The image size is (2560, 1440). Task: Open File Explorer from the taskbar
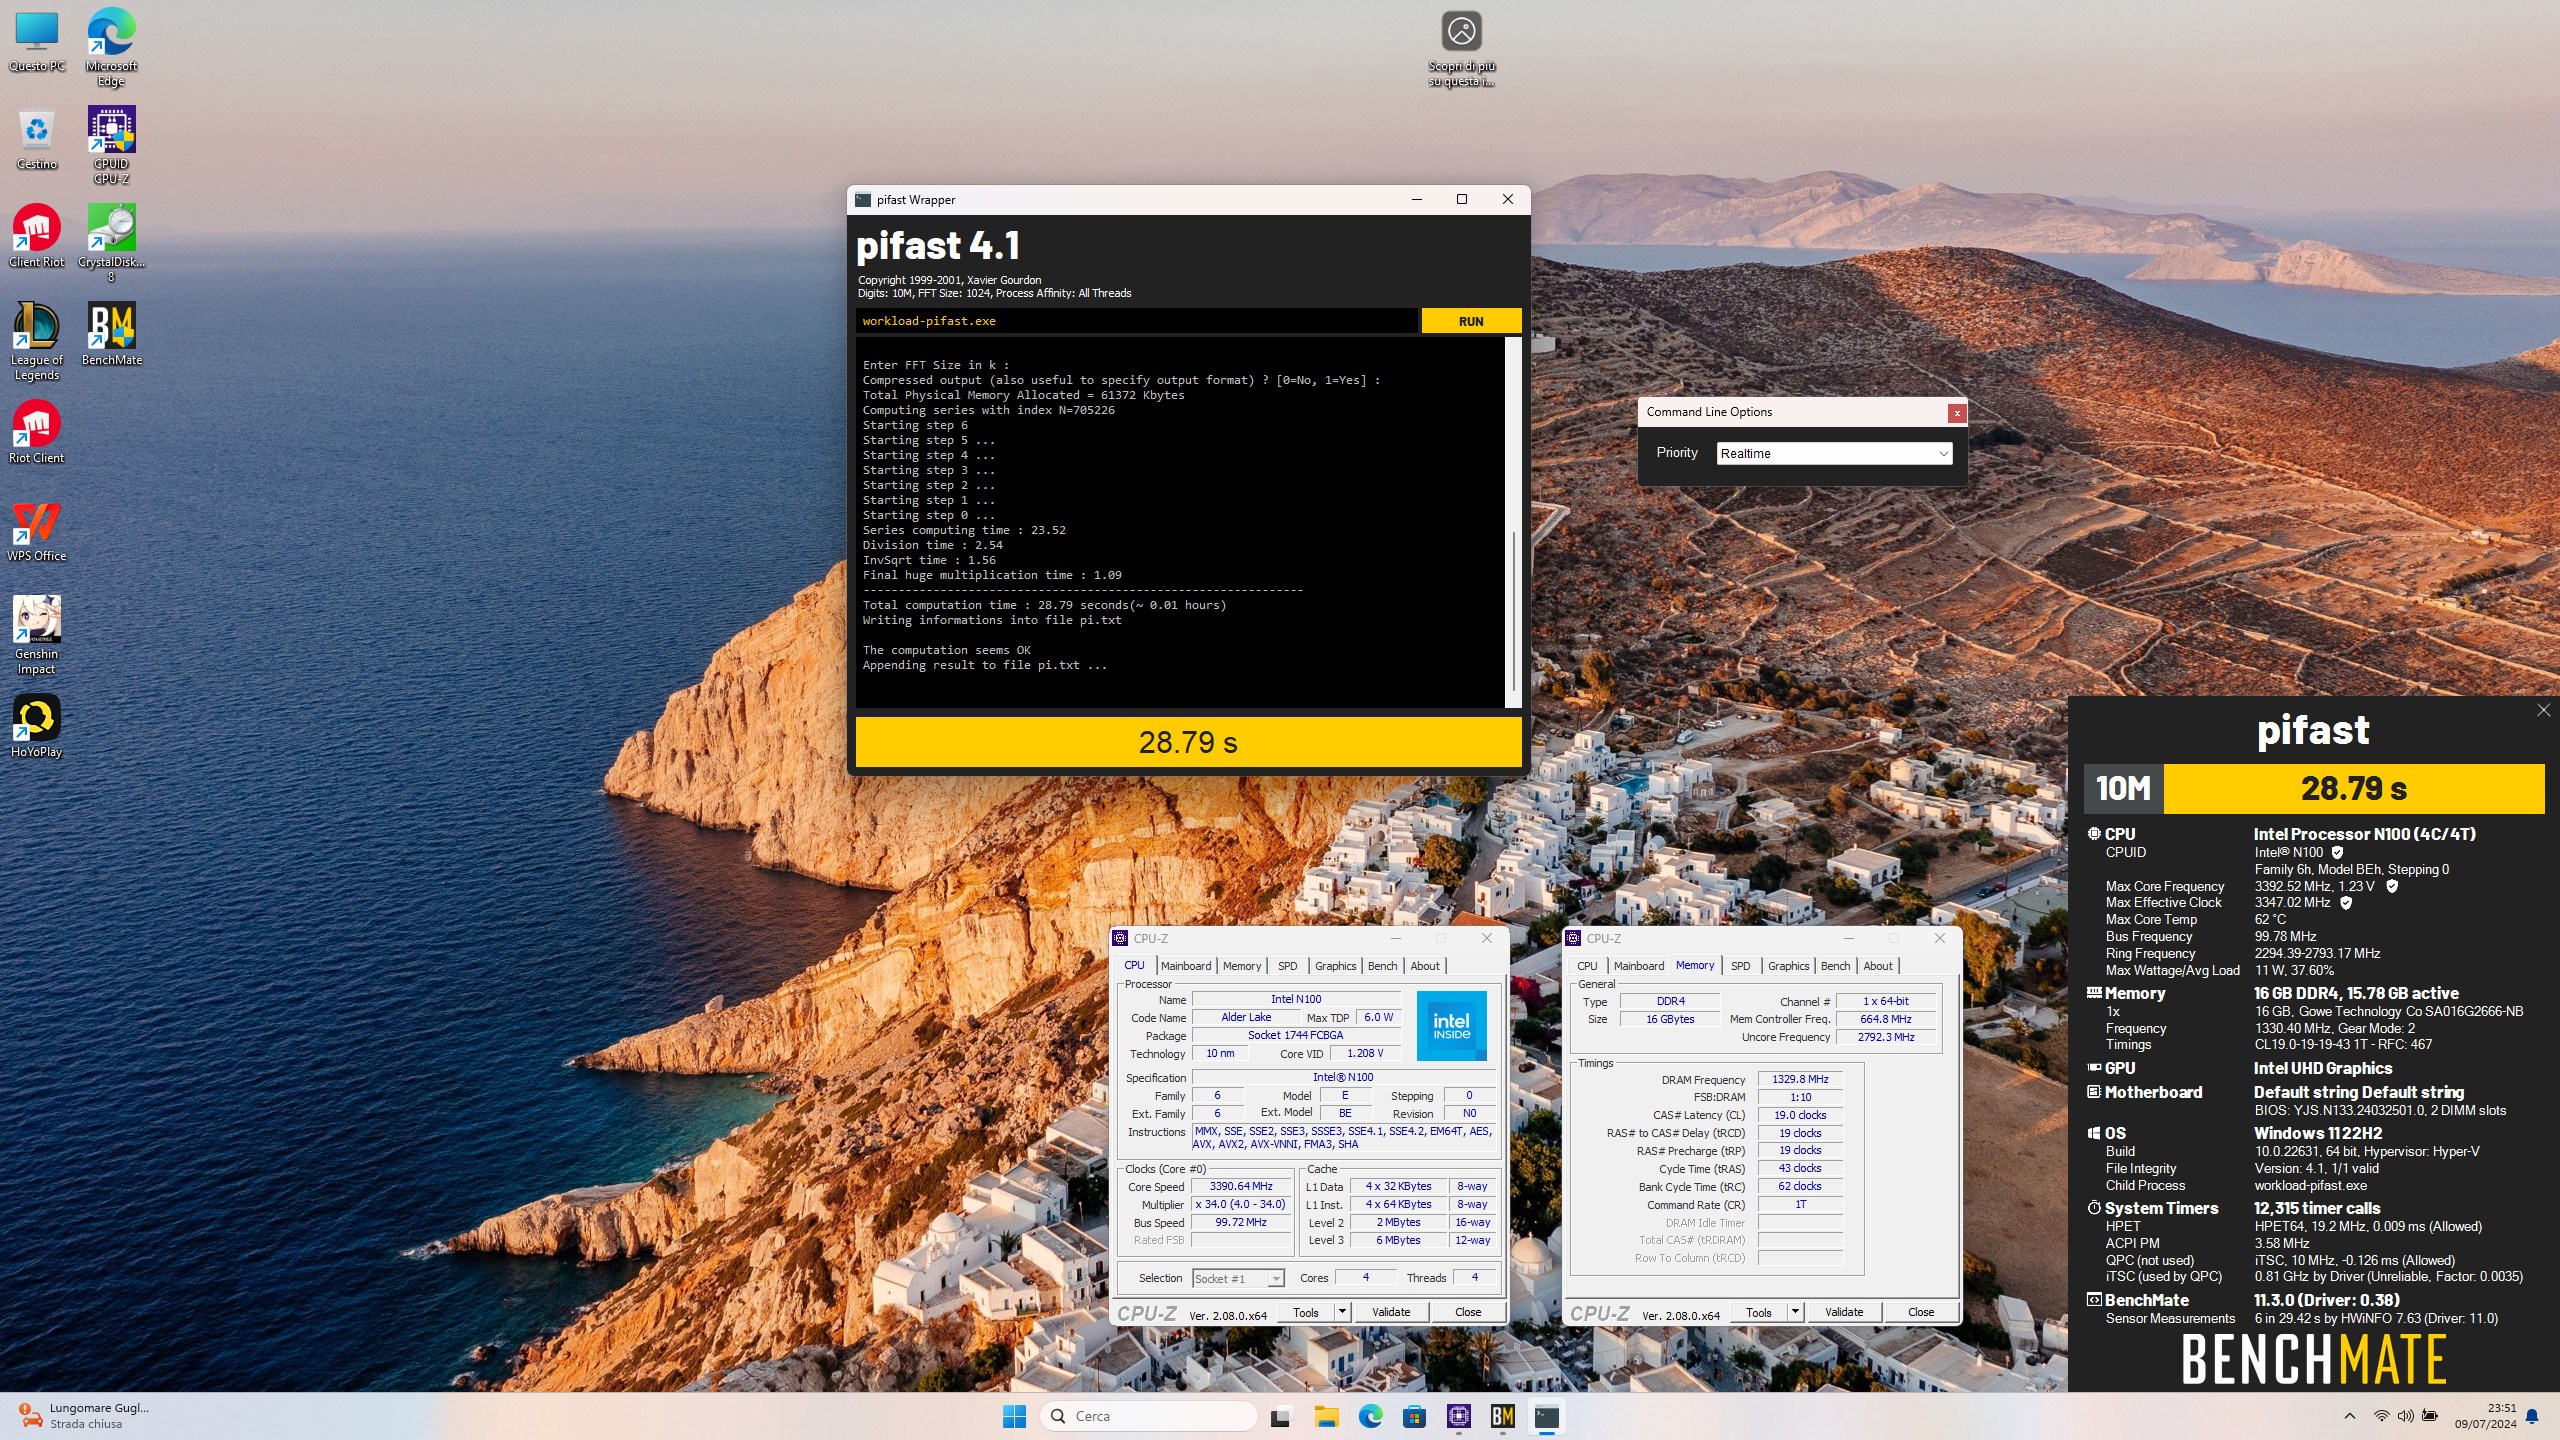(x=1326, y=1416)
